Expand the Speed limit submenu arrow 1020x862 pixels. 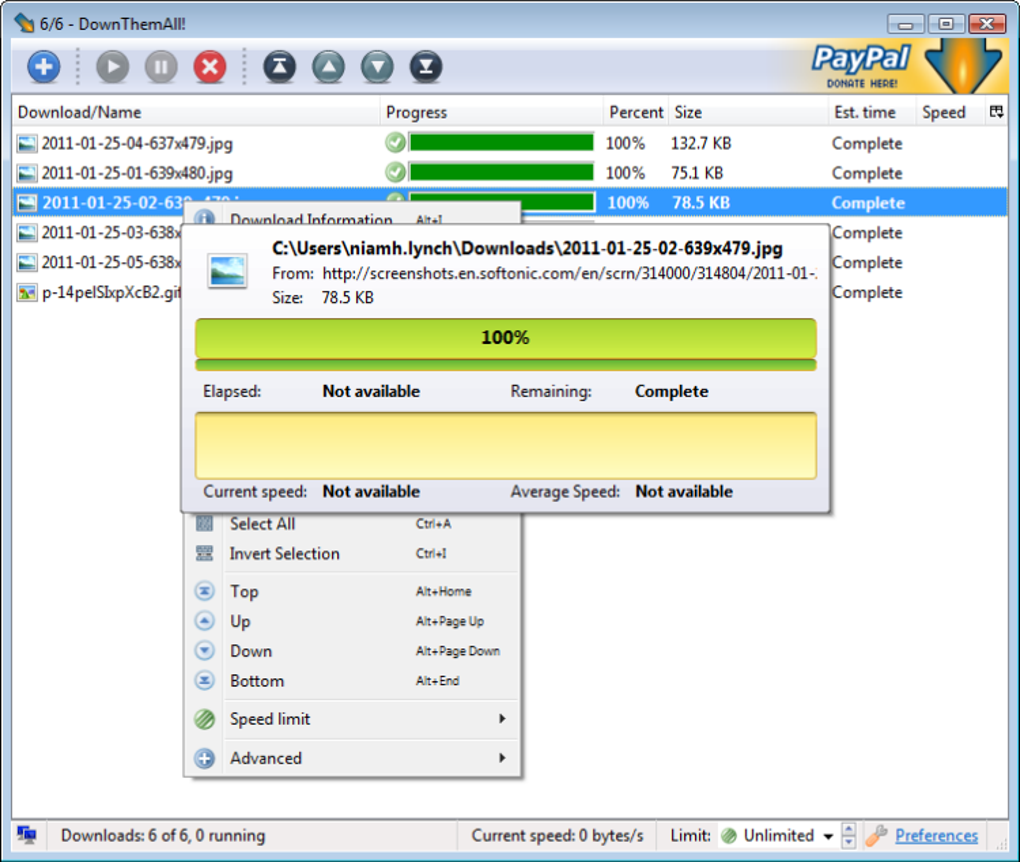point(502,719)
